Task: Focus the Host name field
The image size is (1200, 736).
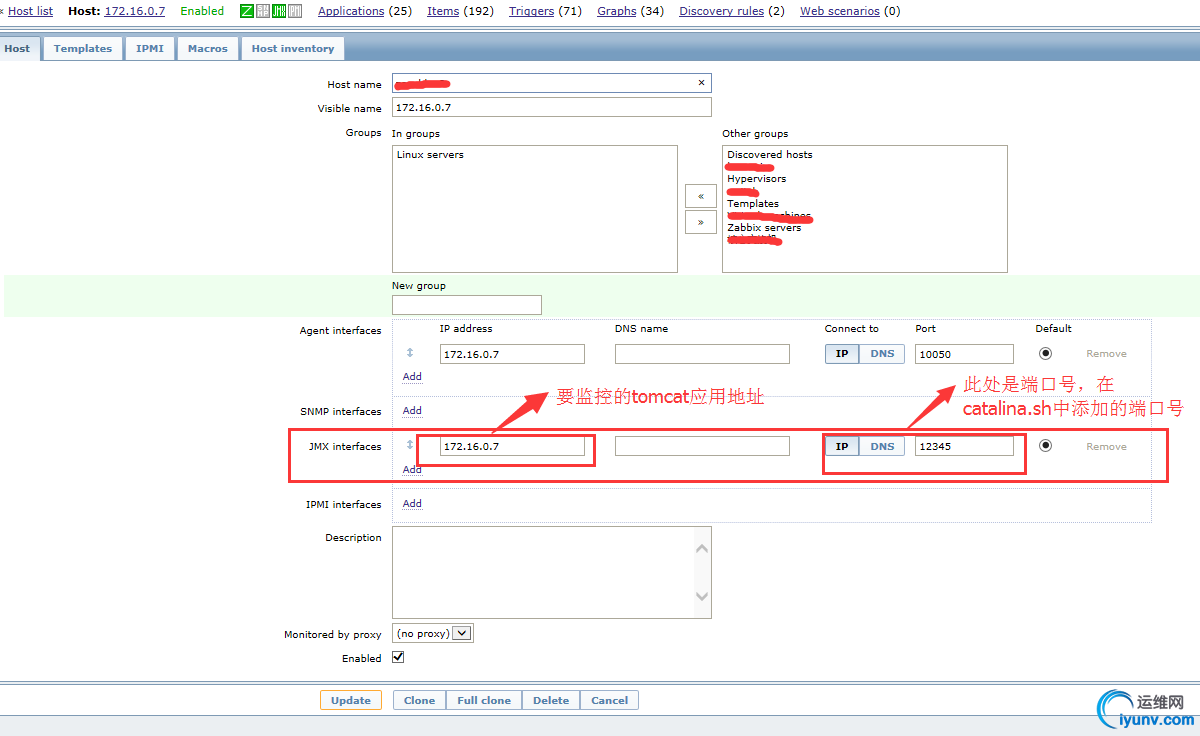Action: coord(552,83)
